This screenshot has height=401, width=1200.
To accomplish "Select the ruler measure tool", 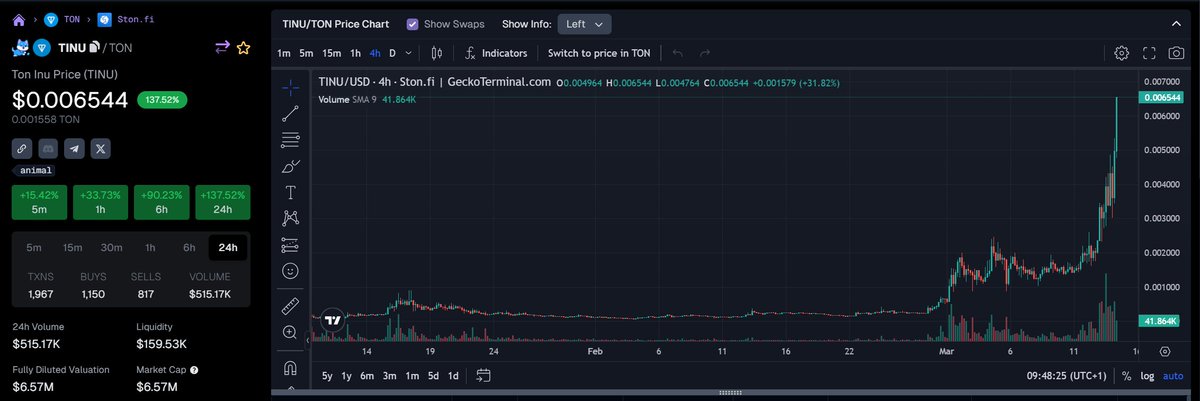I will click(290, 305).
